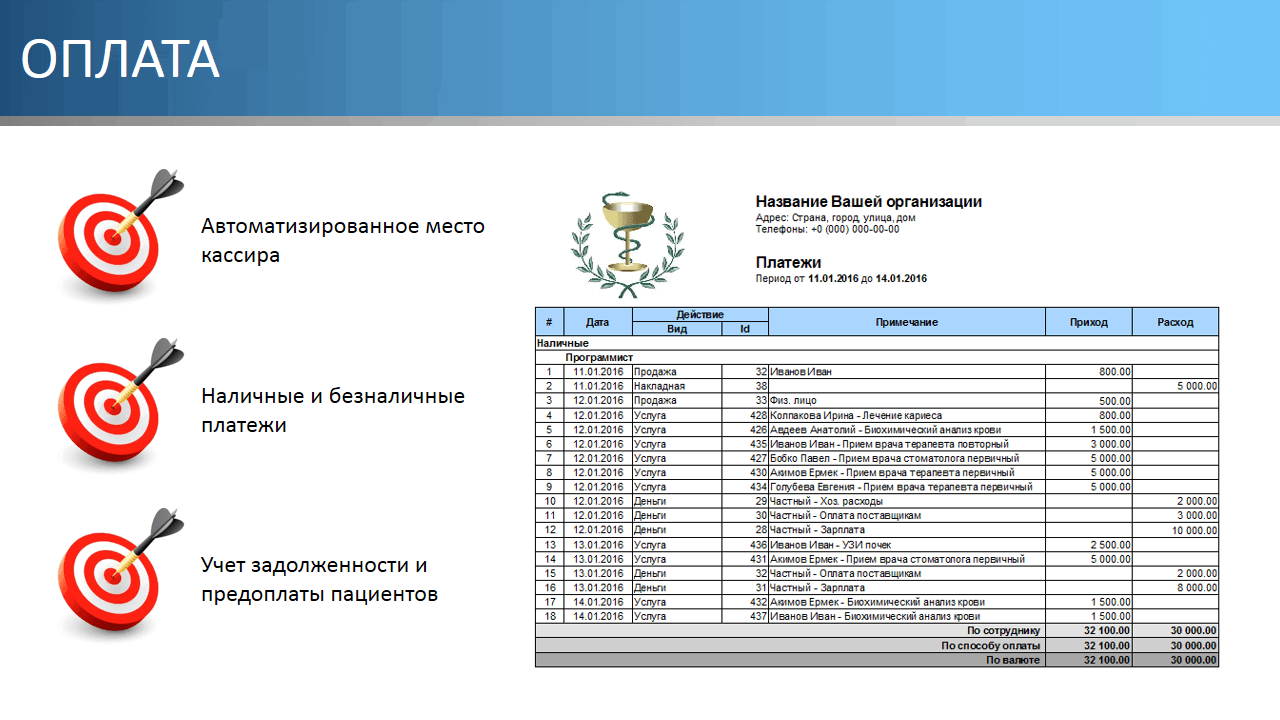Select the "Вид" sub-column header
This screenshot has width=1280, height=720.
(677, 329)
